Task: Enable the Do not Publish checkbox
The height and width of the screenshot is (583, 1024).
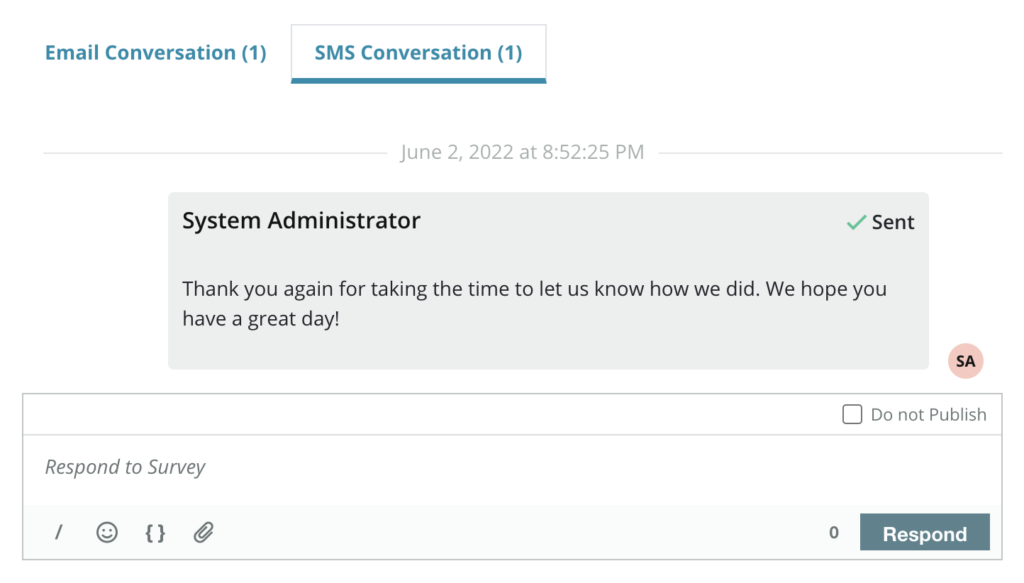Action: coord(852,414)
